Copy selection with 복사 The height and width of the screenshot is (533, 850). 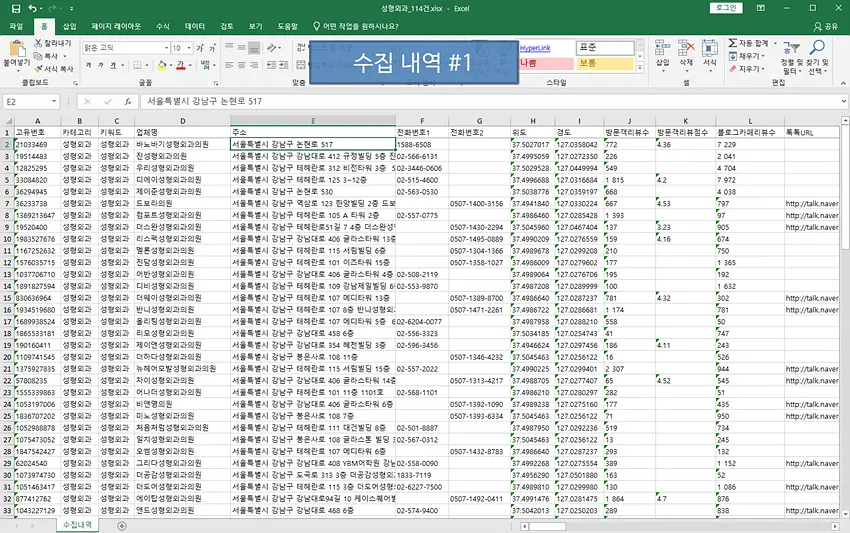(46, 56)
